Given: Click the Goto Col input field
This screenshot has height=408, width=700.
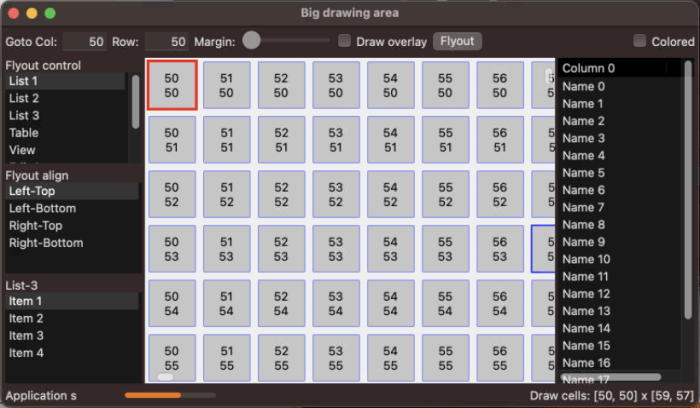Looking at the screenshot, I should (x=85, y=42).
